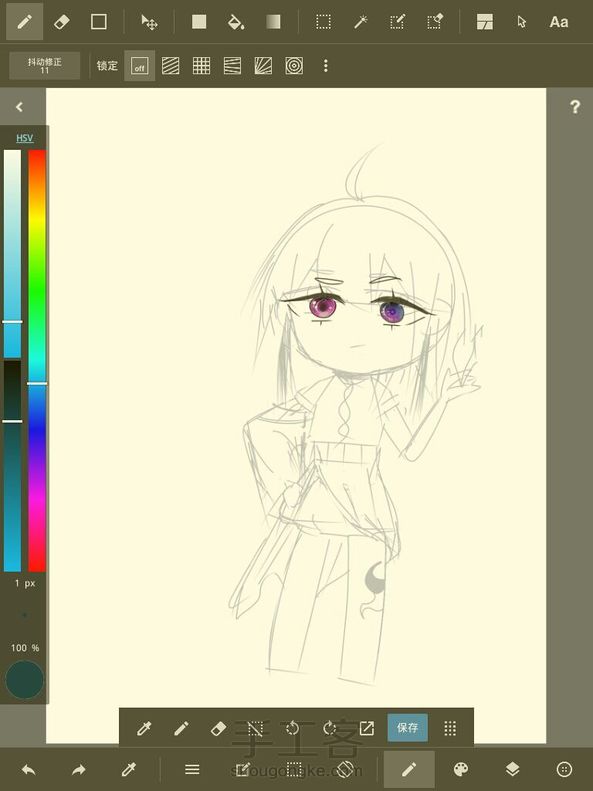Image resolution: width=593 pixels, height=791 pixels.
Task: Select the Eraser tool in top toolbar
Action: [61, 22]
